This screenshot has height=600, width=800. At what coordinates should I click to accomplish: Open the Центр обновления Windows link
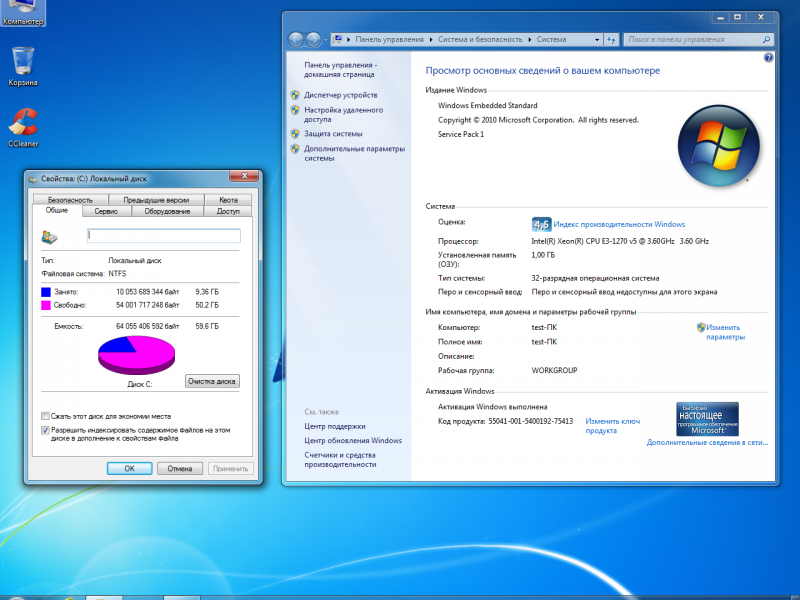click(x=353, y=440)
